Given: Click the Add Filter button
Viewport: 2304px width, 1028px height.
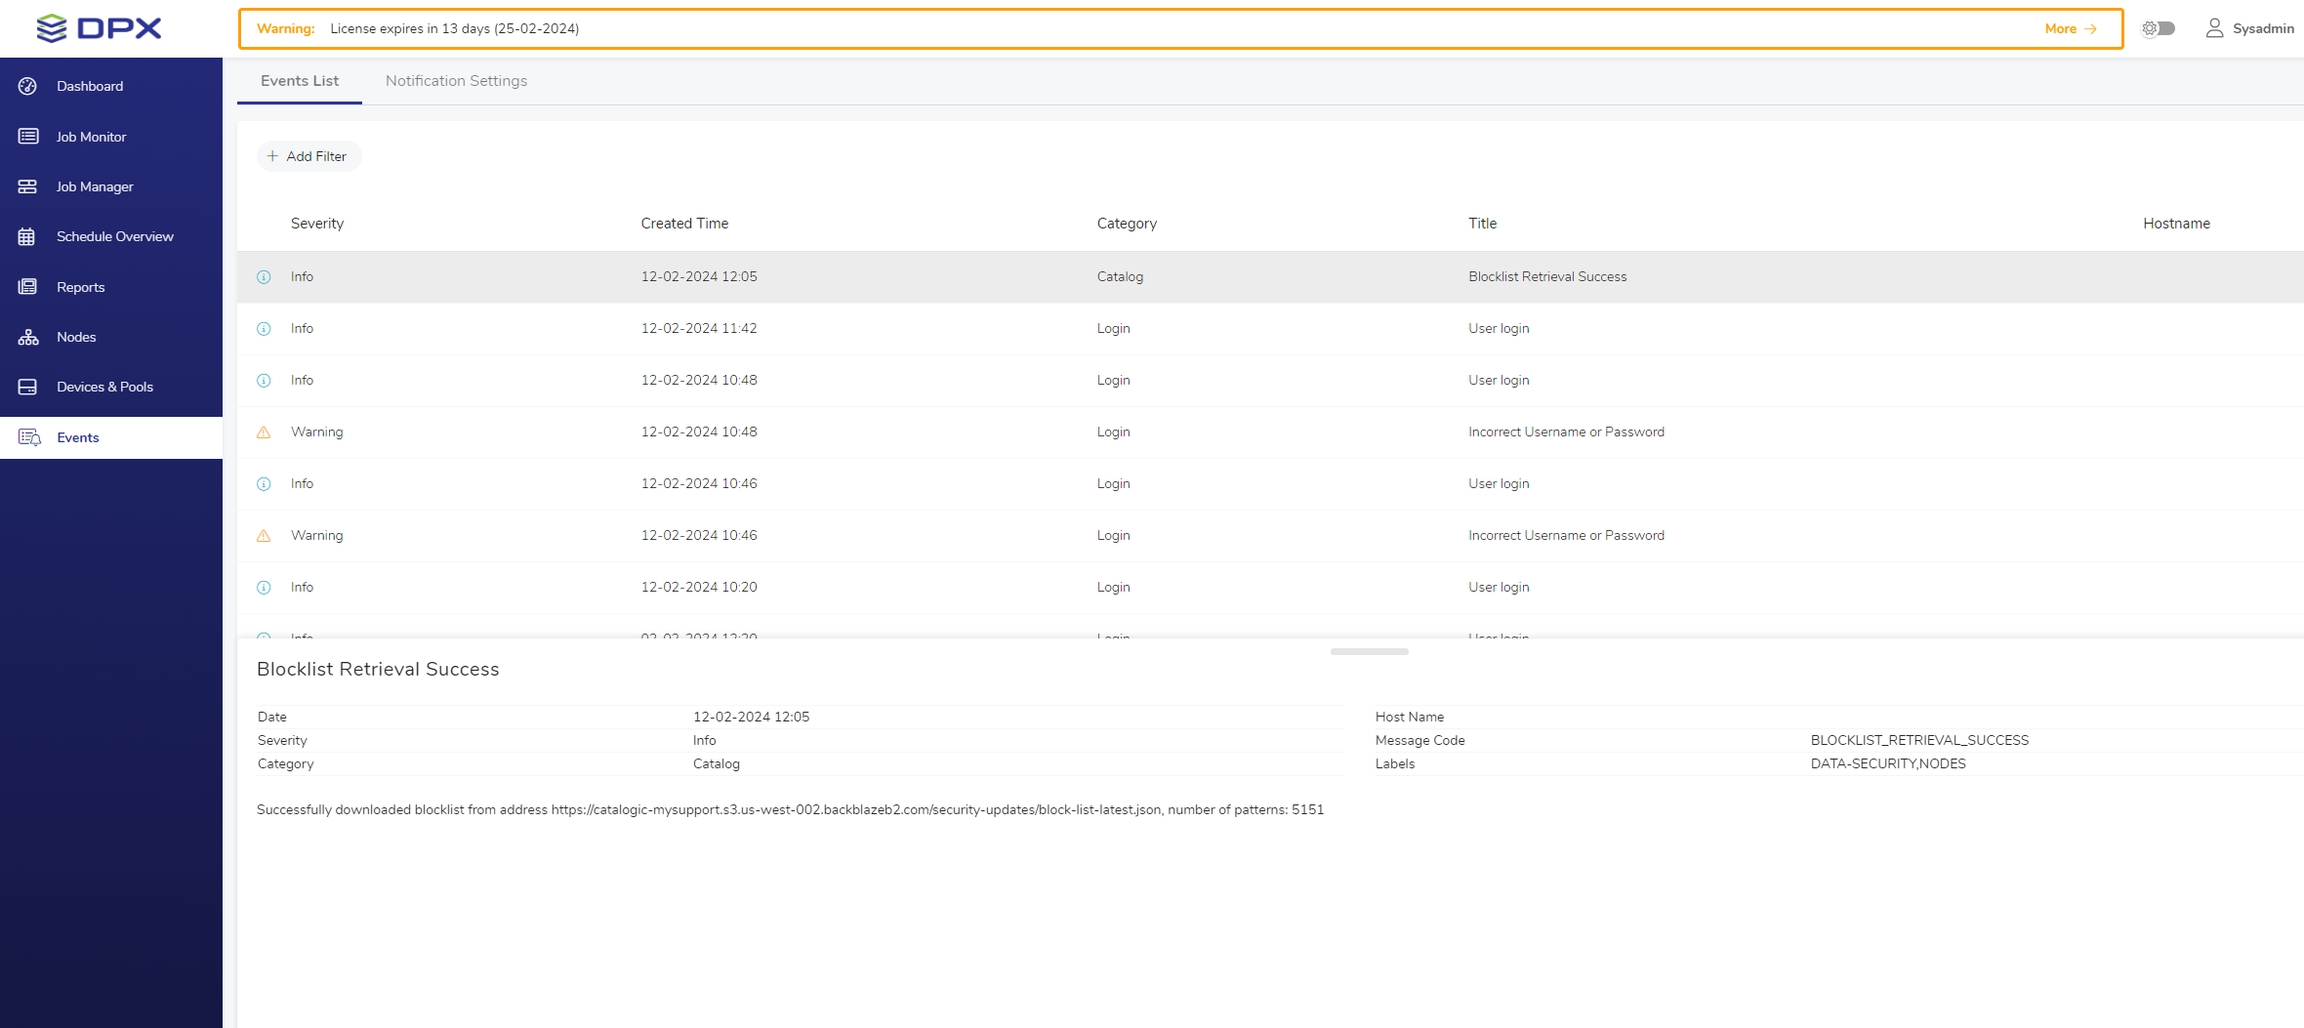Looking at the screenshot, I should pos(308,156).
